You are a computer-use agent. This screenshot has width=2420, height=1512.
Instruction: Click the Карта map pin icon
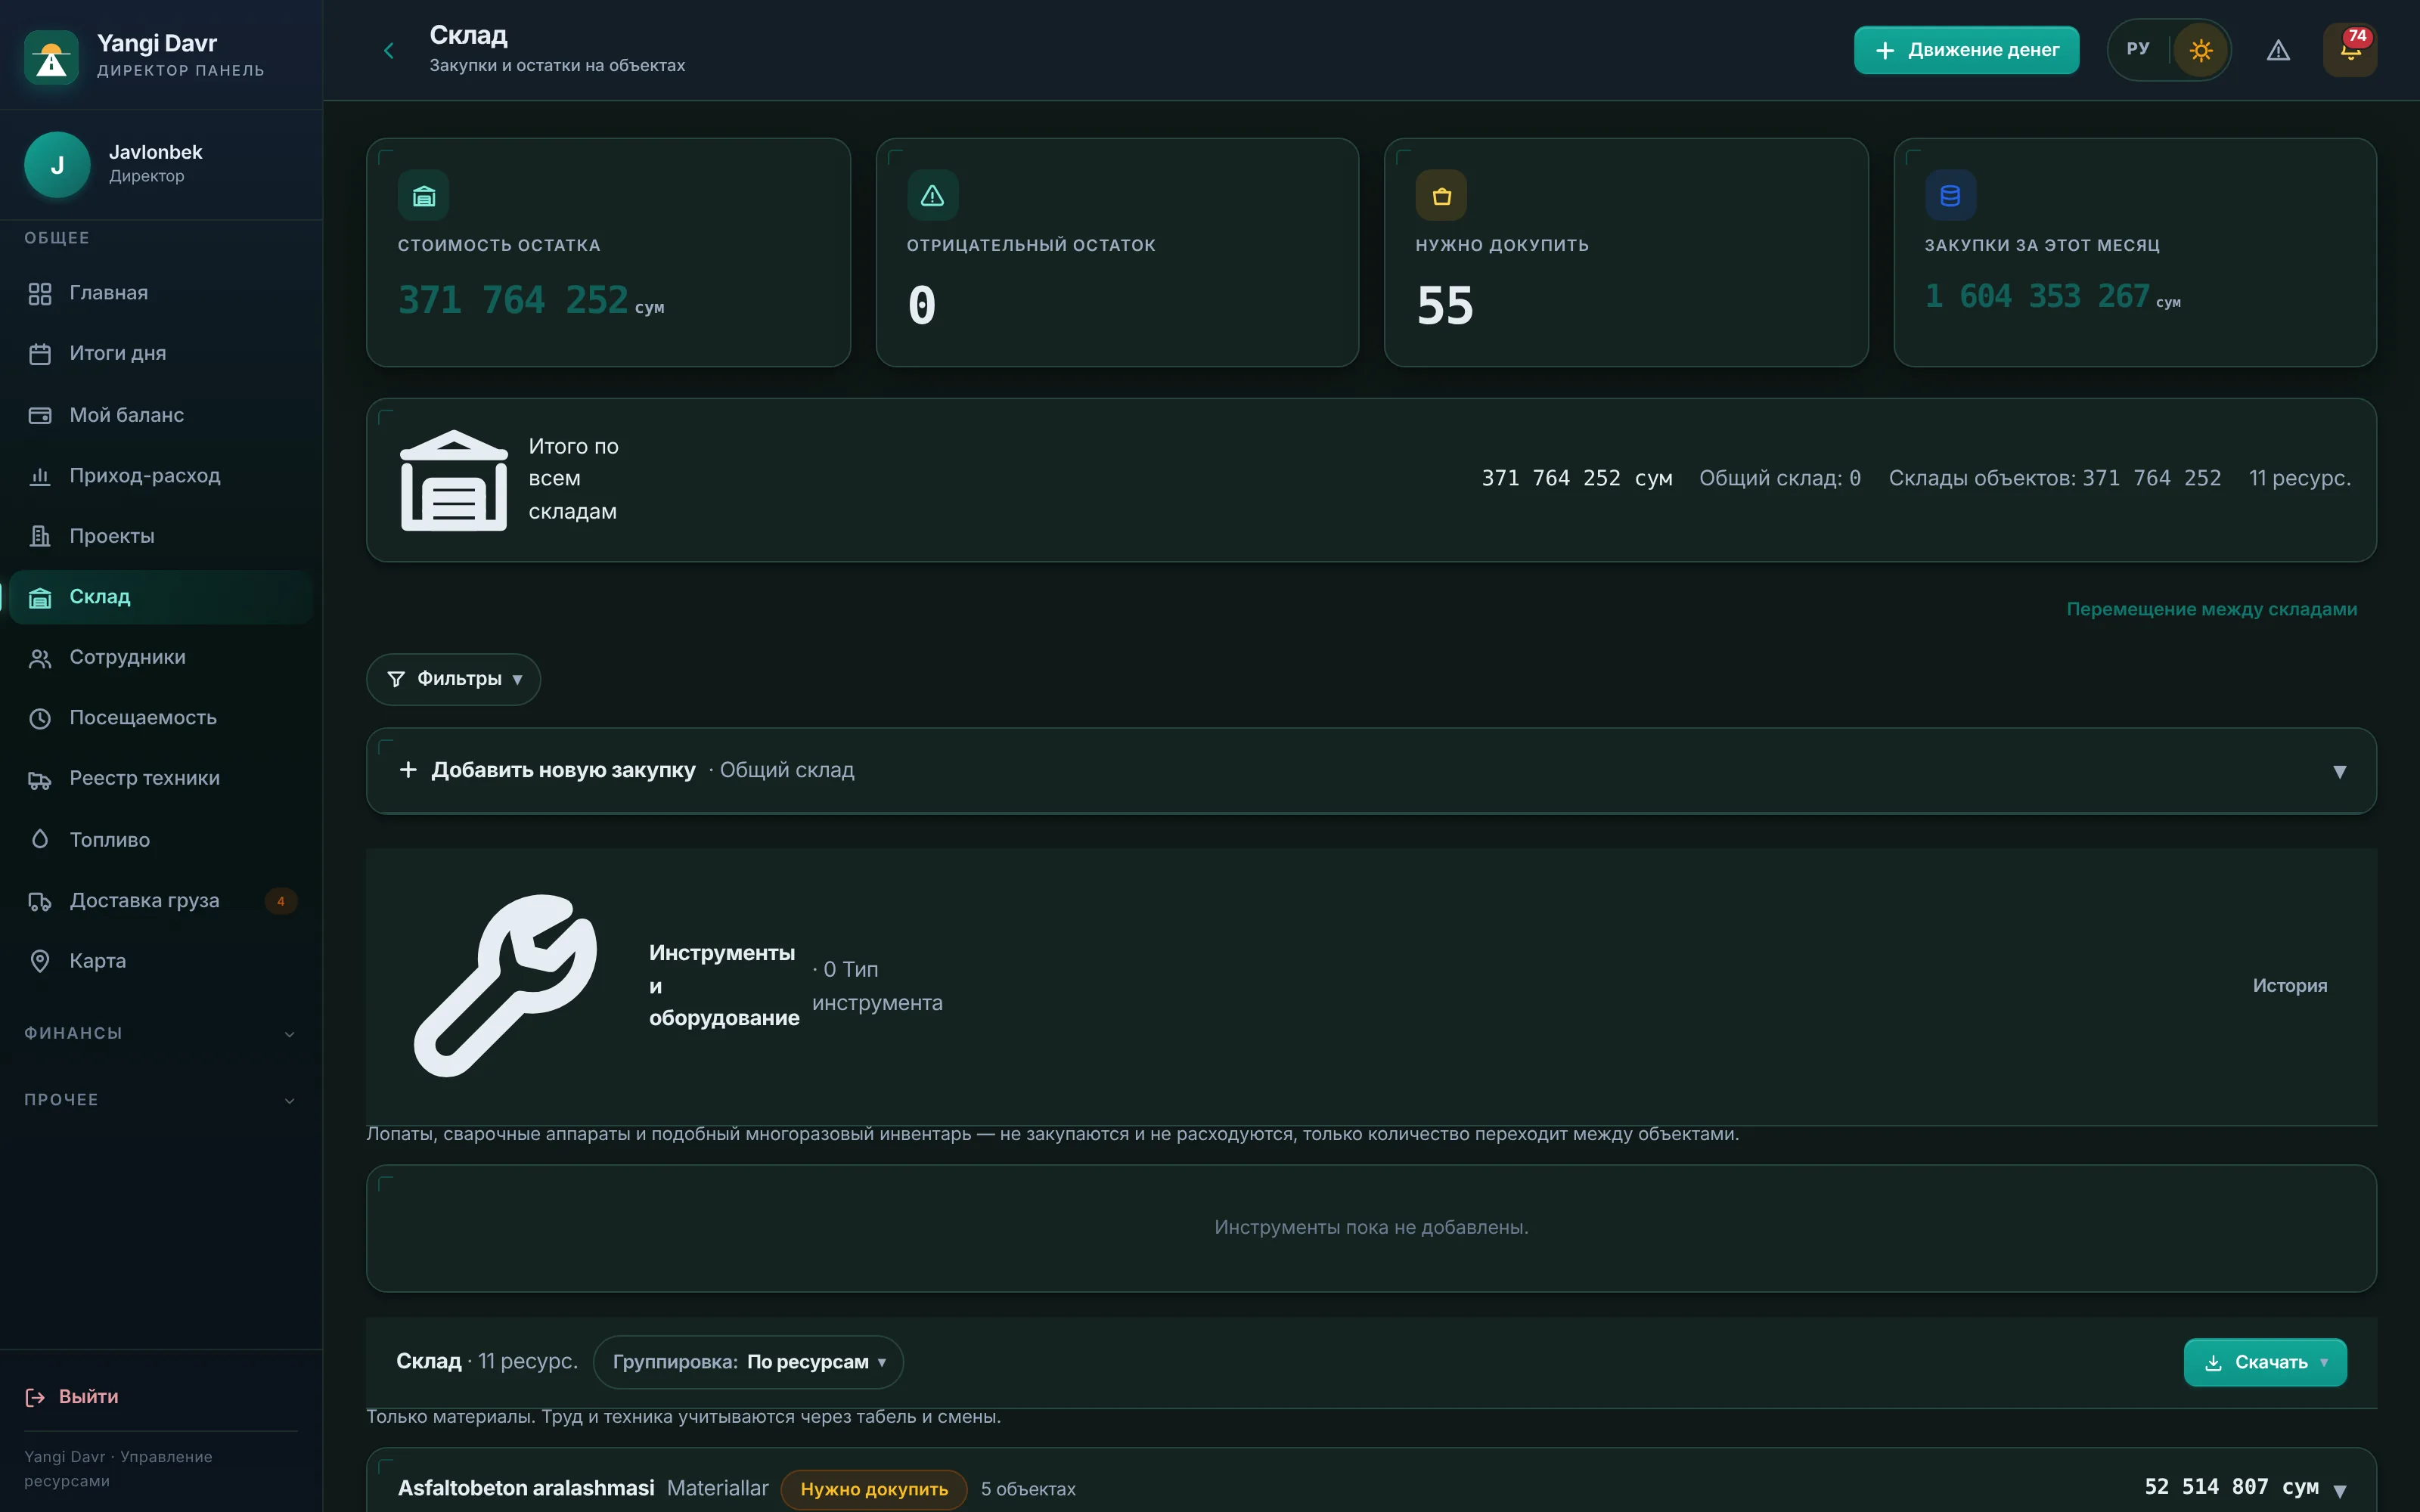(40, 961)
